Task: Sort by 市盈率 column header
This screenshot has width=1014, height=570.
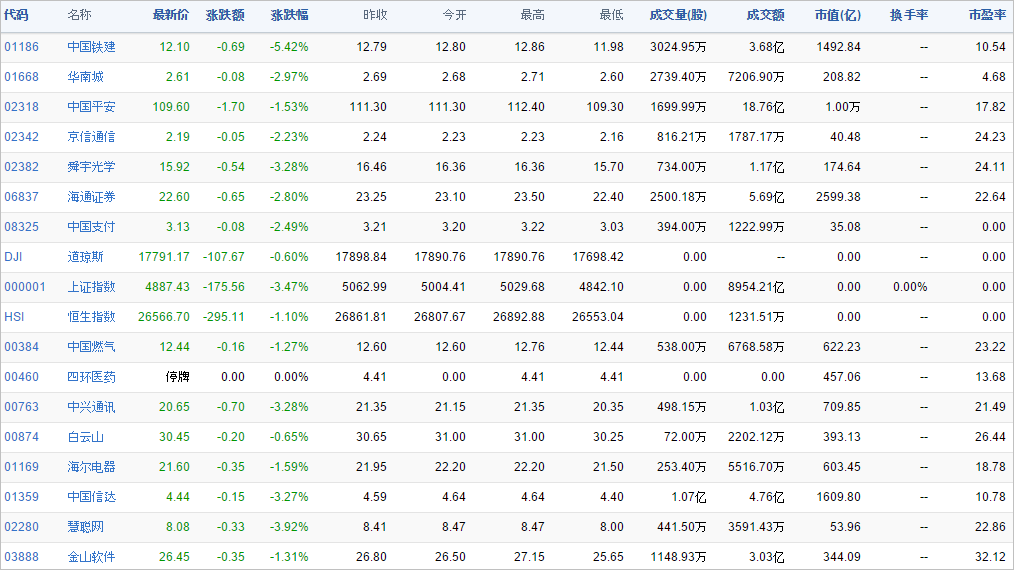Action: (987, 15)
